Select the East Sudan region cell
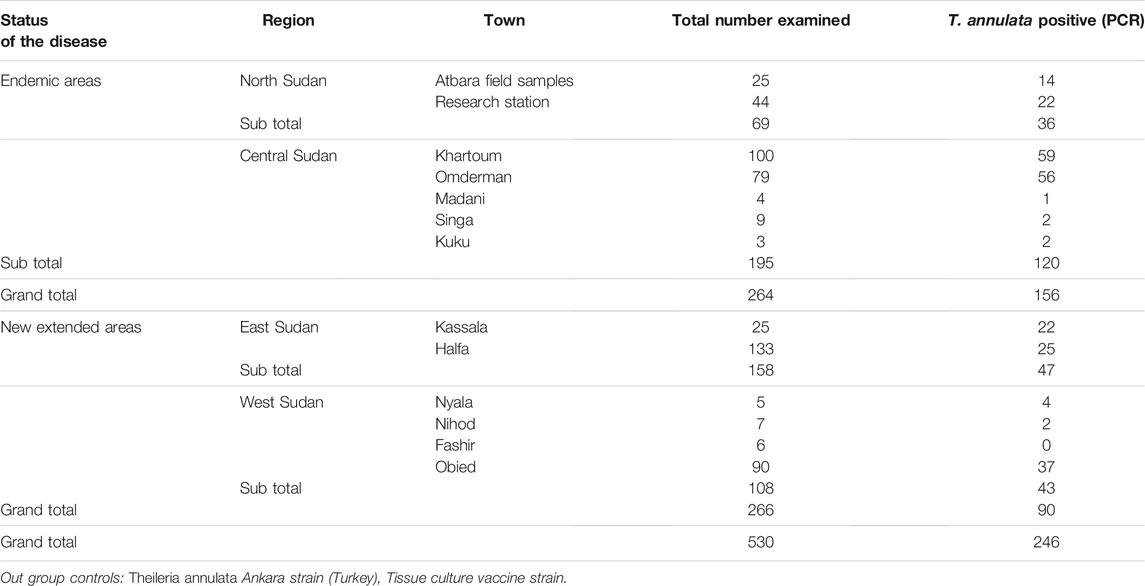This screenshot has height=586, width=1145. tap(279, 328)
